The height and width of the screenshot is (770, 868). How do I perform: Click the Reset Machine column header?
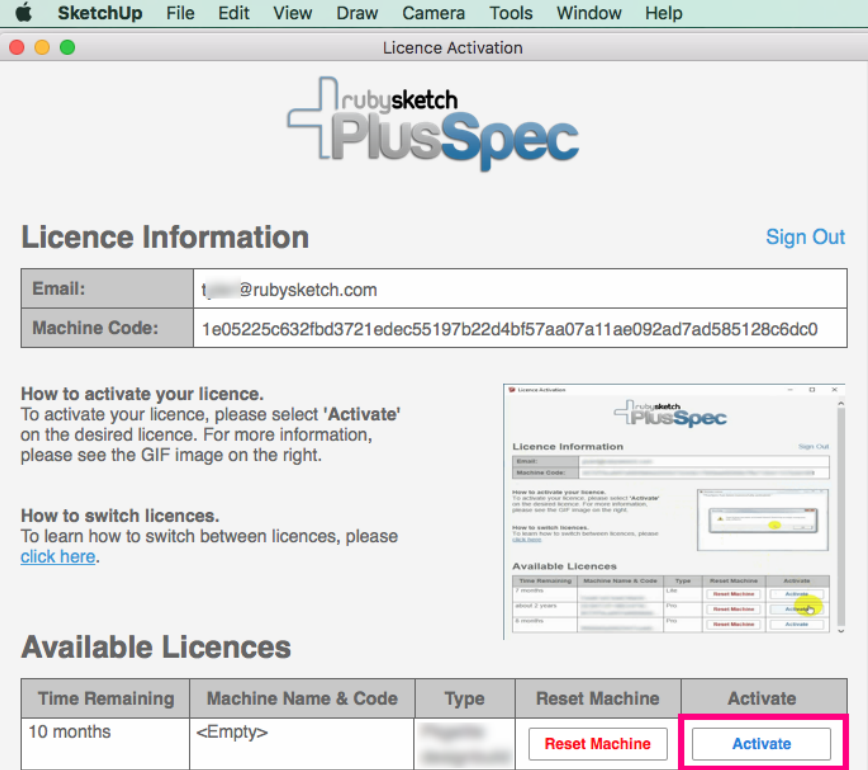click(x=598, y=699)
